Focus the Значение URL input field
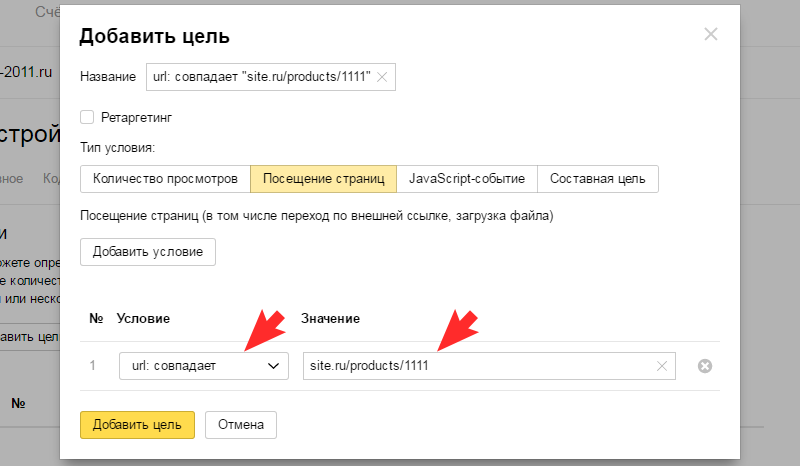The width and height of the screenshot is (800, 466). (480, 366)
